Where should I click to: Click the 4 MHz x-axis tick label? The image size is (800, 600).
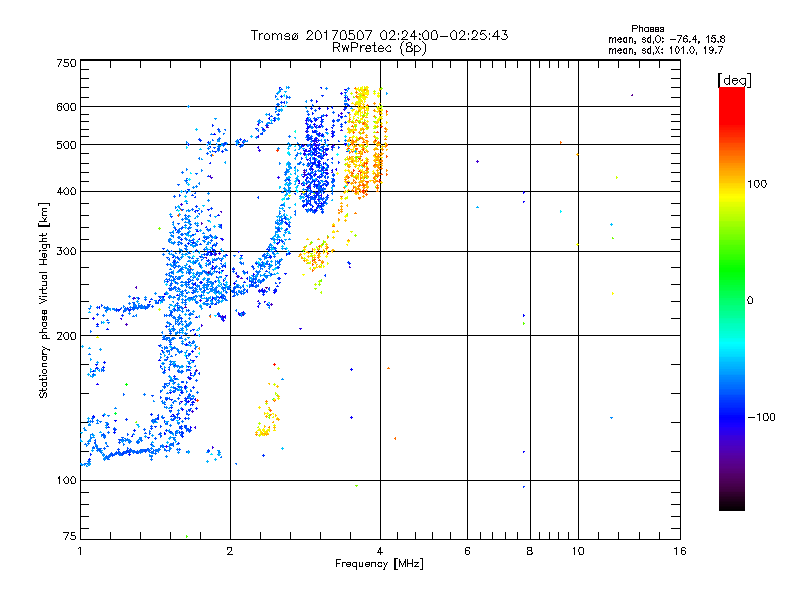(380, 551)
